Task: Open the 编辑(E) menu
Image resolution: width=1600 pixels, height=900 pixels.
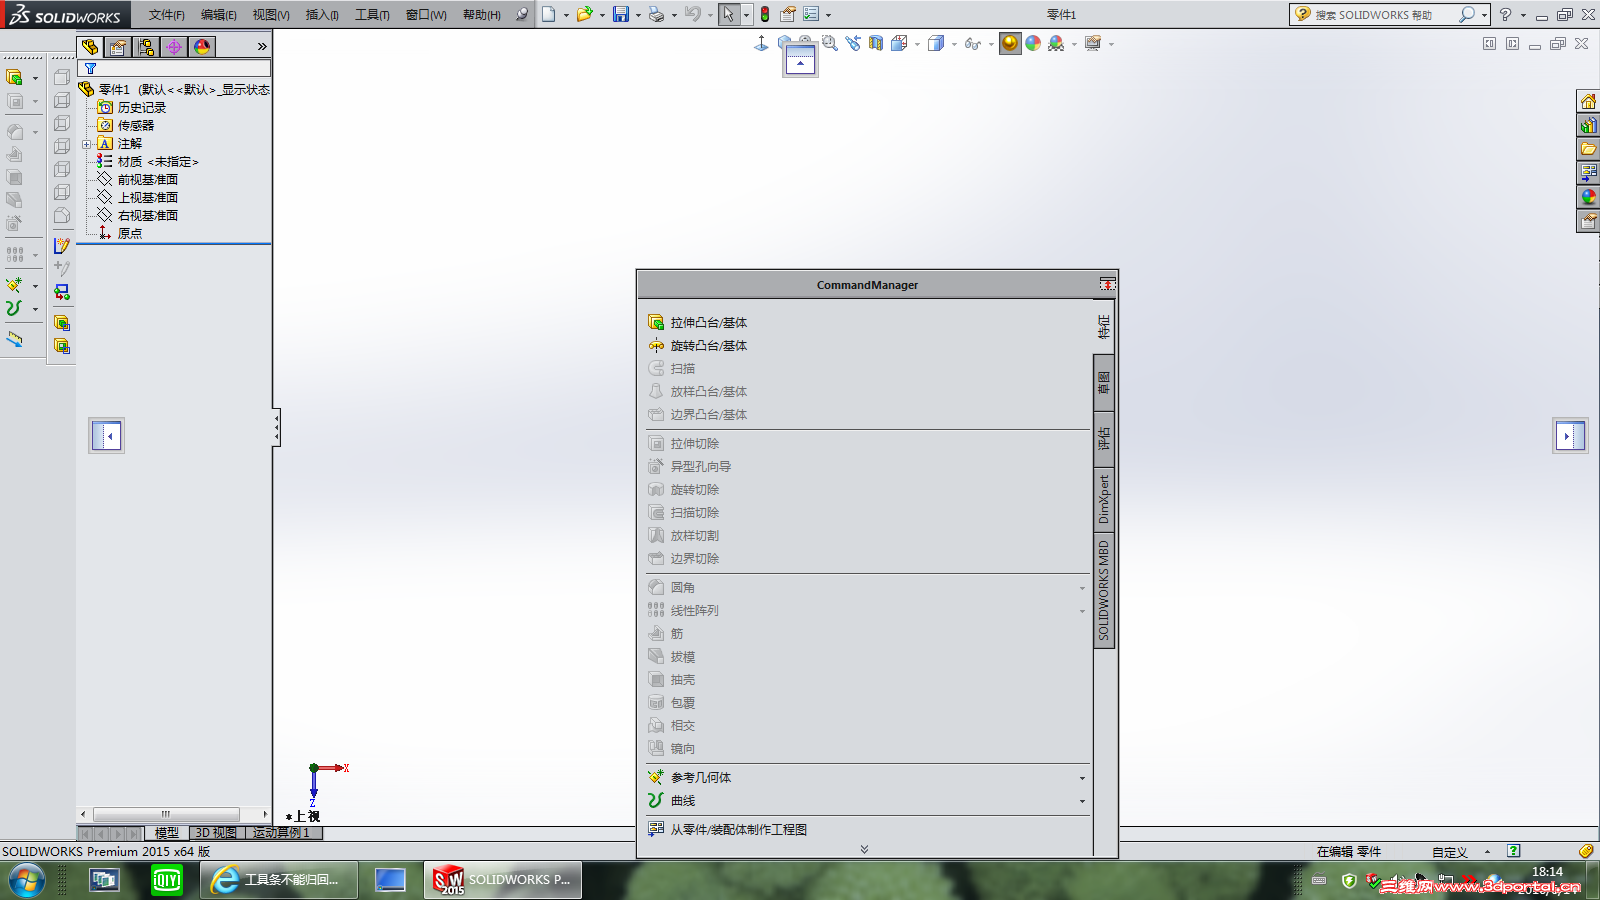Action: (219, 15)
